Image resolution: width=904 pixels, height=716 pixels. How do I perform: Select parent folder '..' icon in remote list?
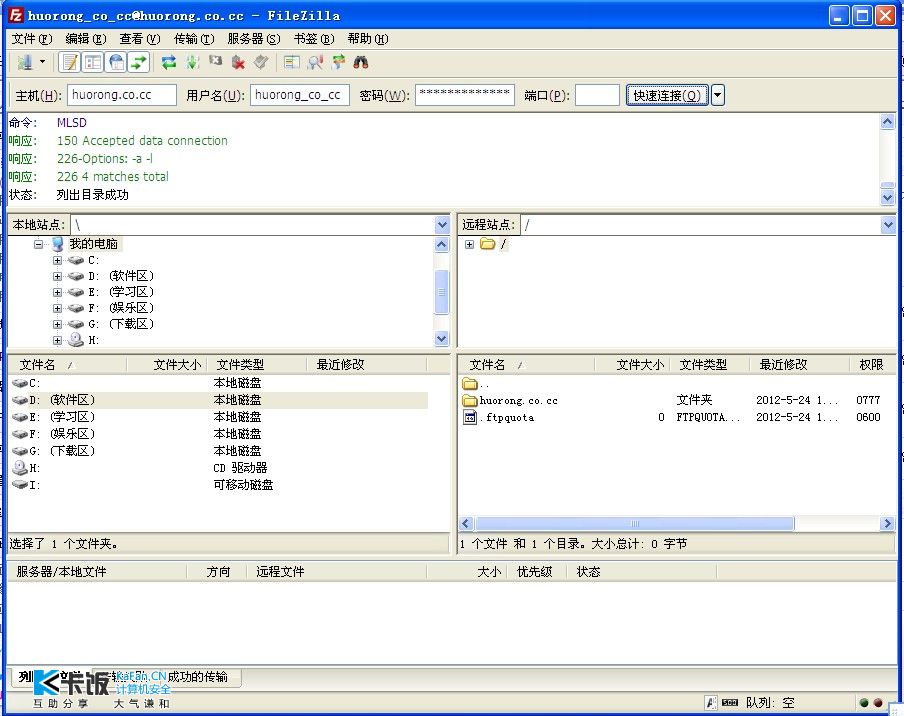(470, 383)
